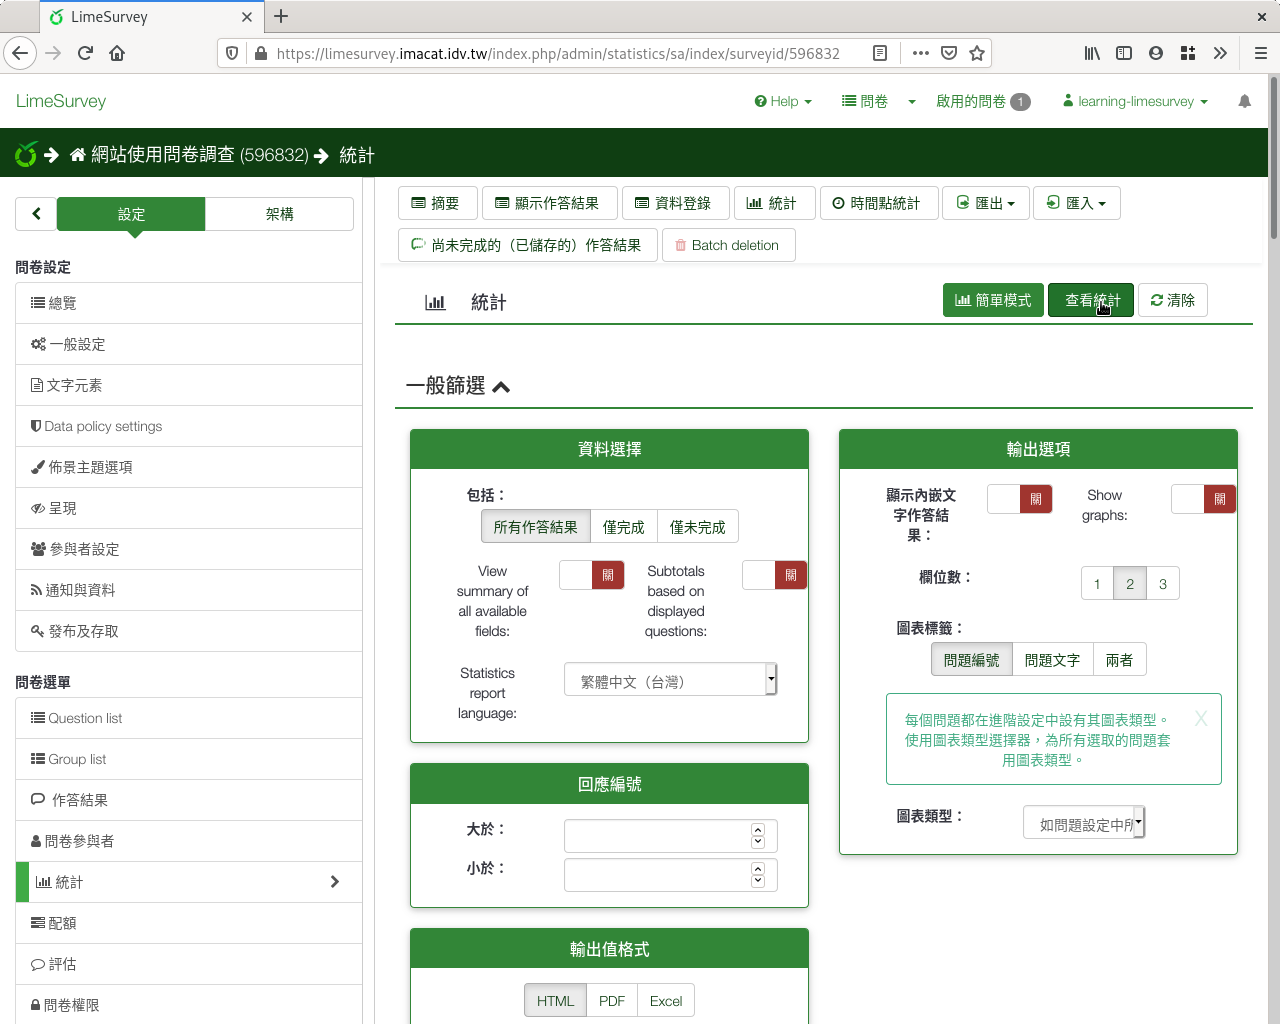1280x1024 pixels.
Task: Collapse the 一般篩選 section chevron
Action: pyautogui.click(x=501, y=387)
